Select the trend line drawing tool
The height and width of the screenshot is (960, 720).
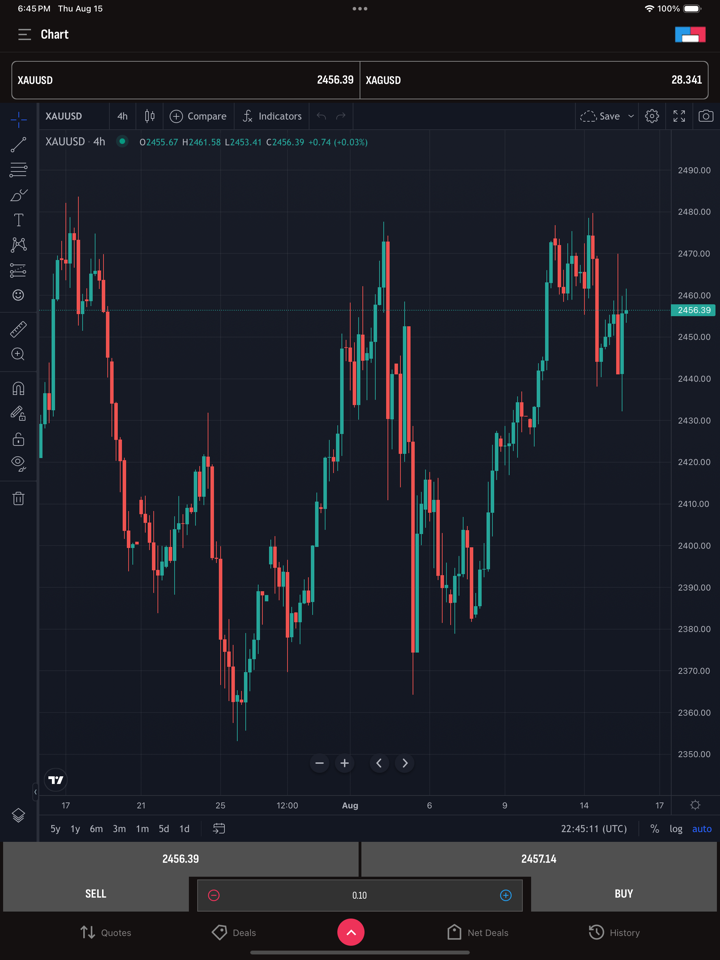pos(18,145)
